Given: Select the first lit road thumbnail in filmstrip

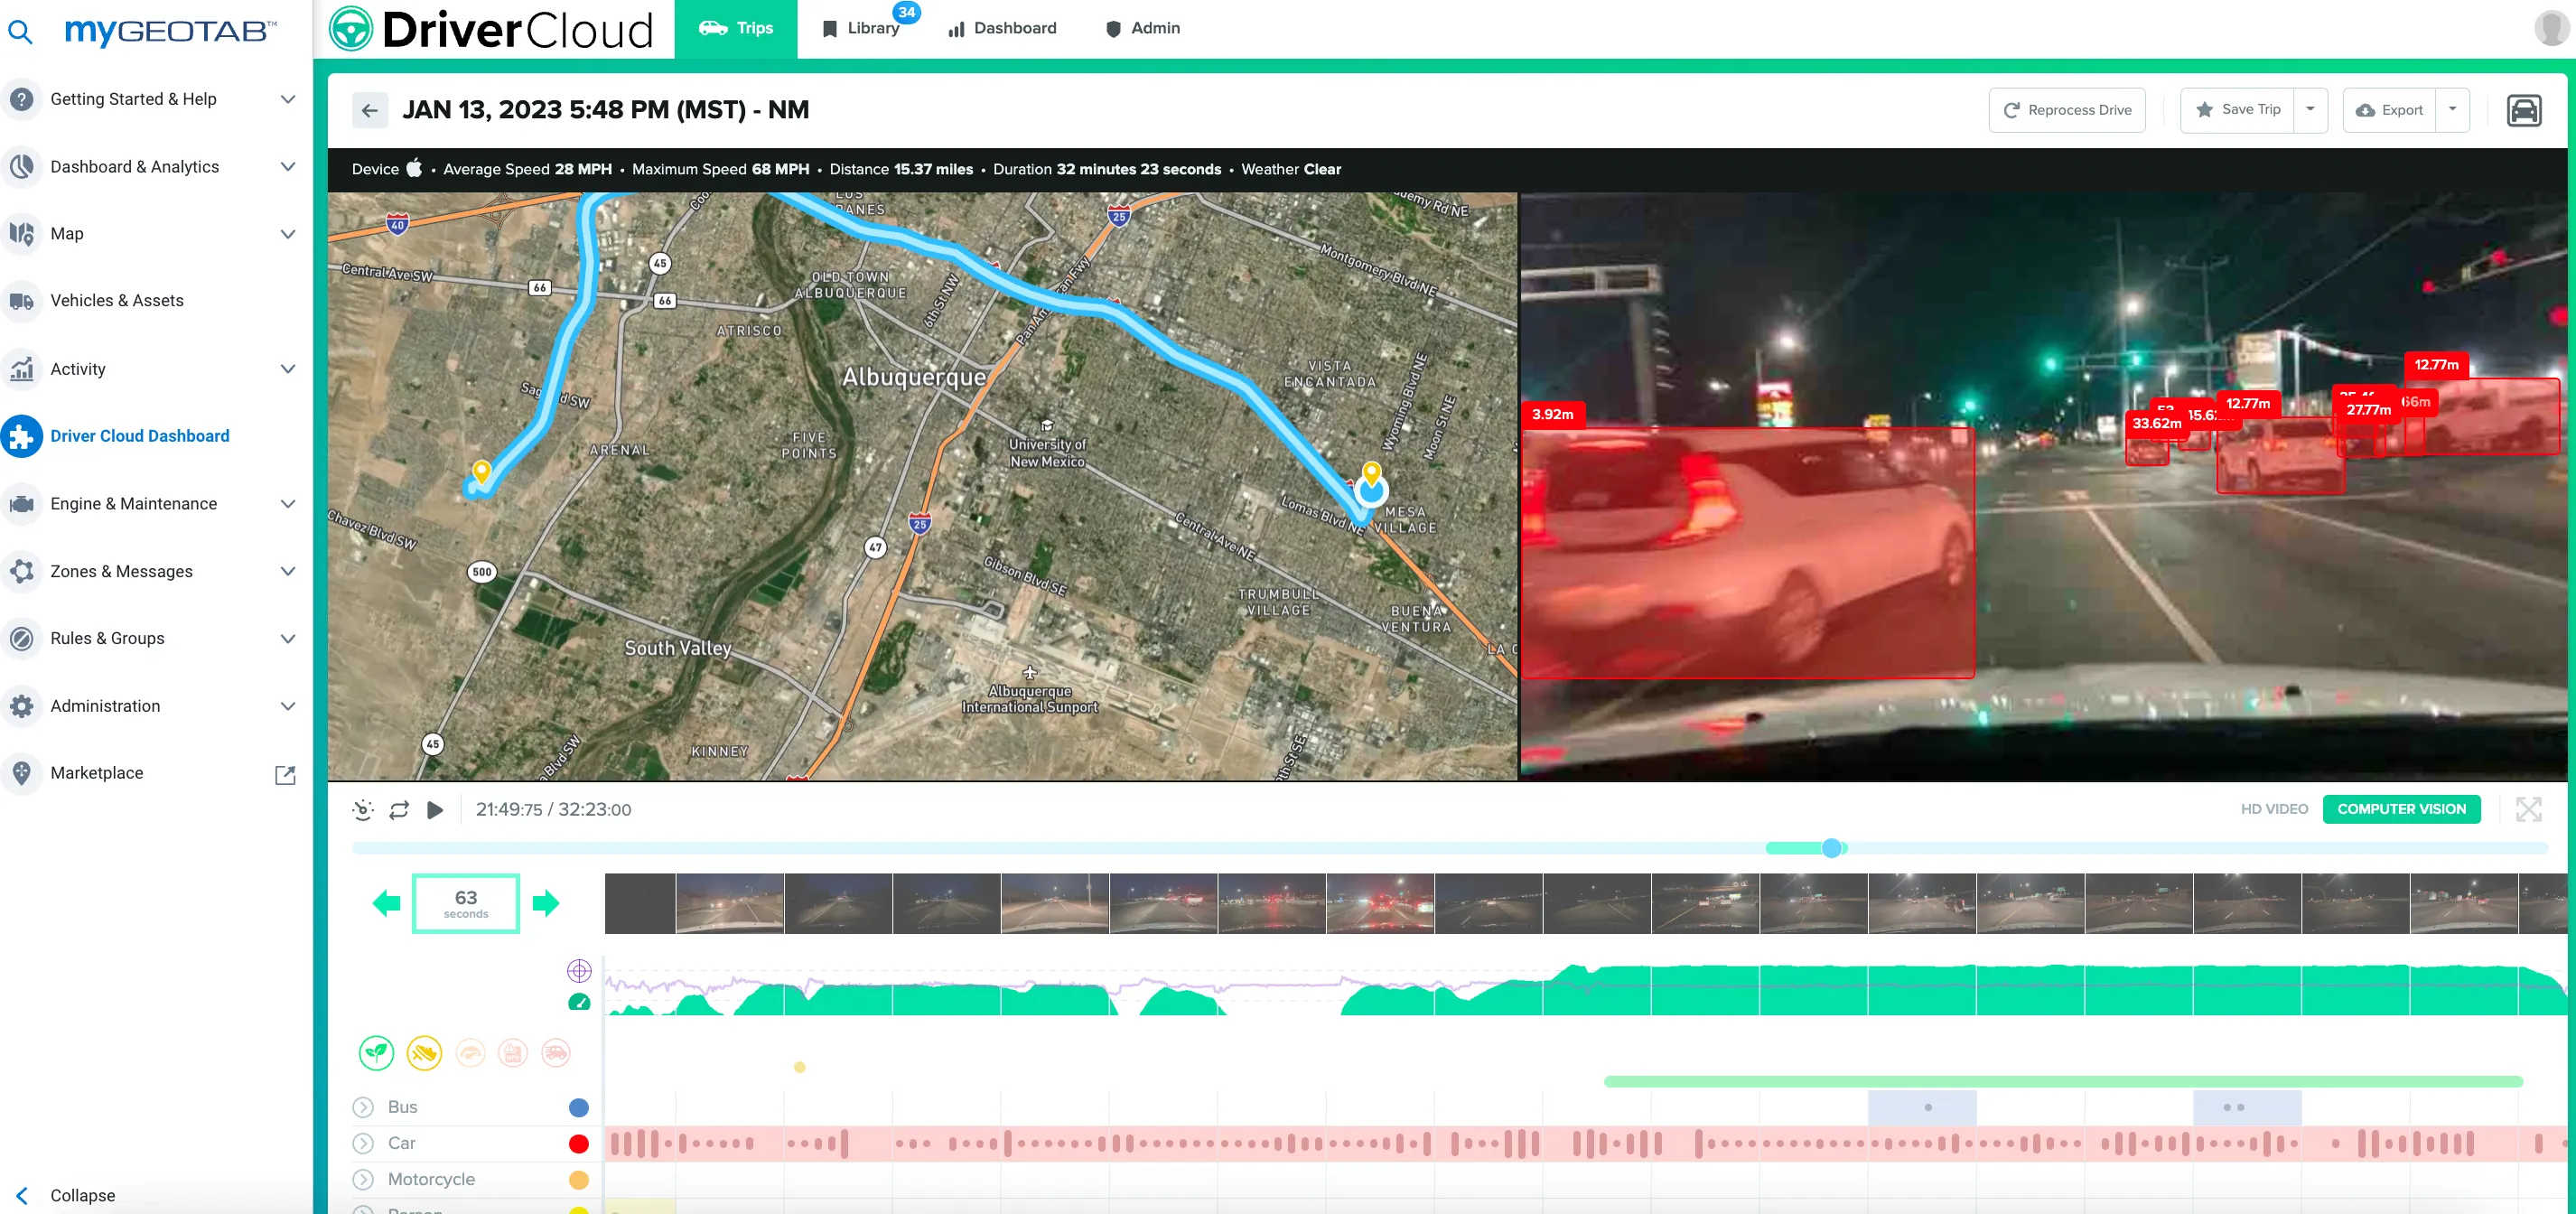Looking at the screenshot, I should (730, 903).
